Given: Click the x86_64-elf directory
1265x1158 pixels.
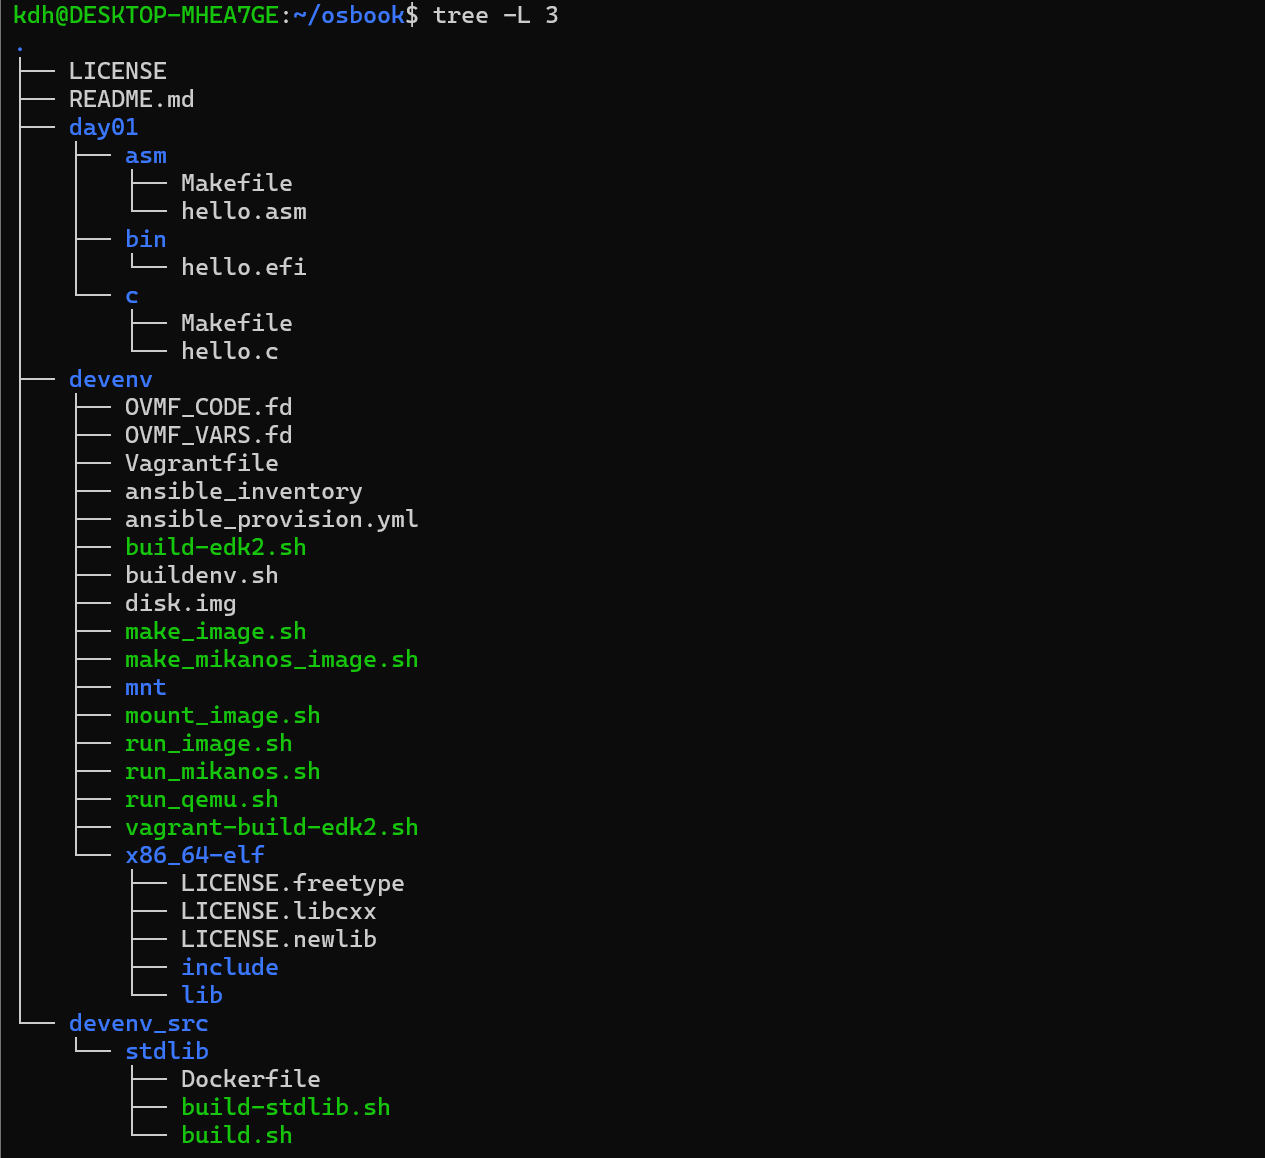Looking at the screenshot, I should pyautogui.click(x=194, y=855).
